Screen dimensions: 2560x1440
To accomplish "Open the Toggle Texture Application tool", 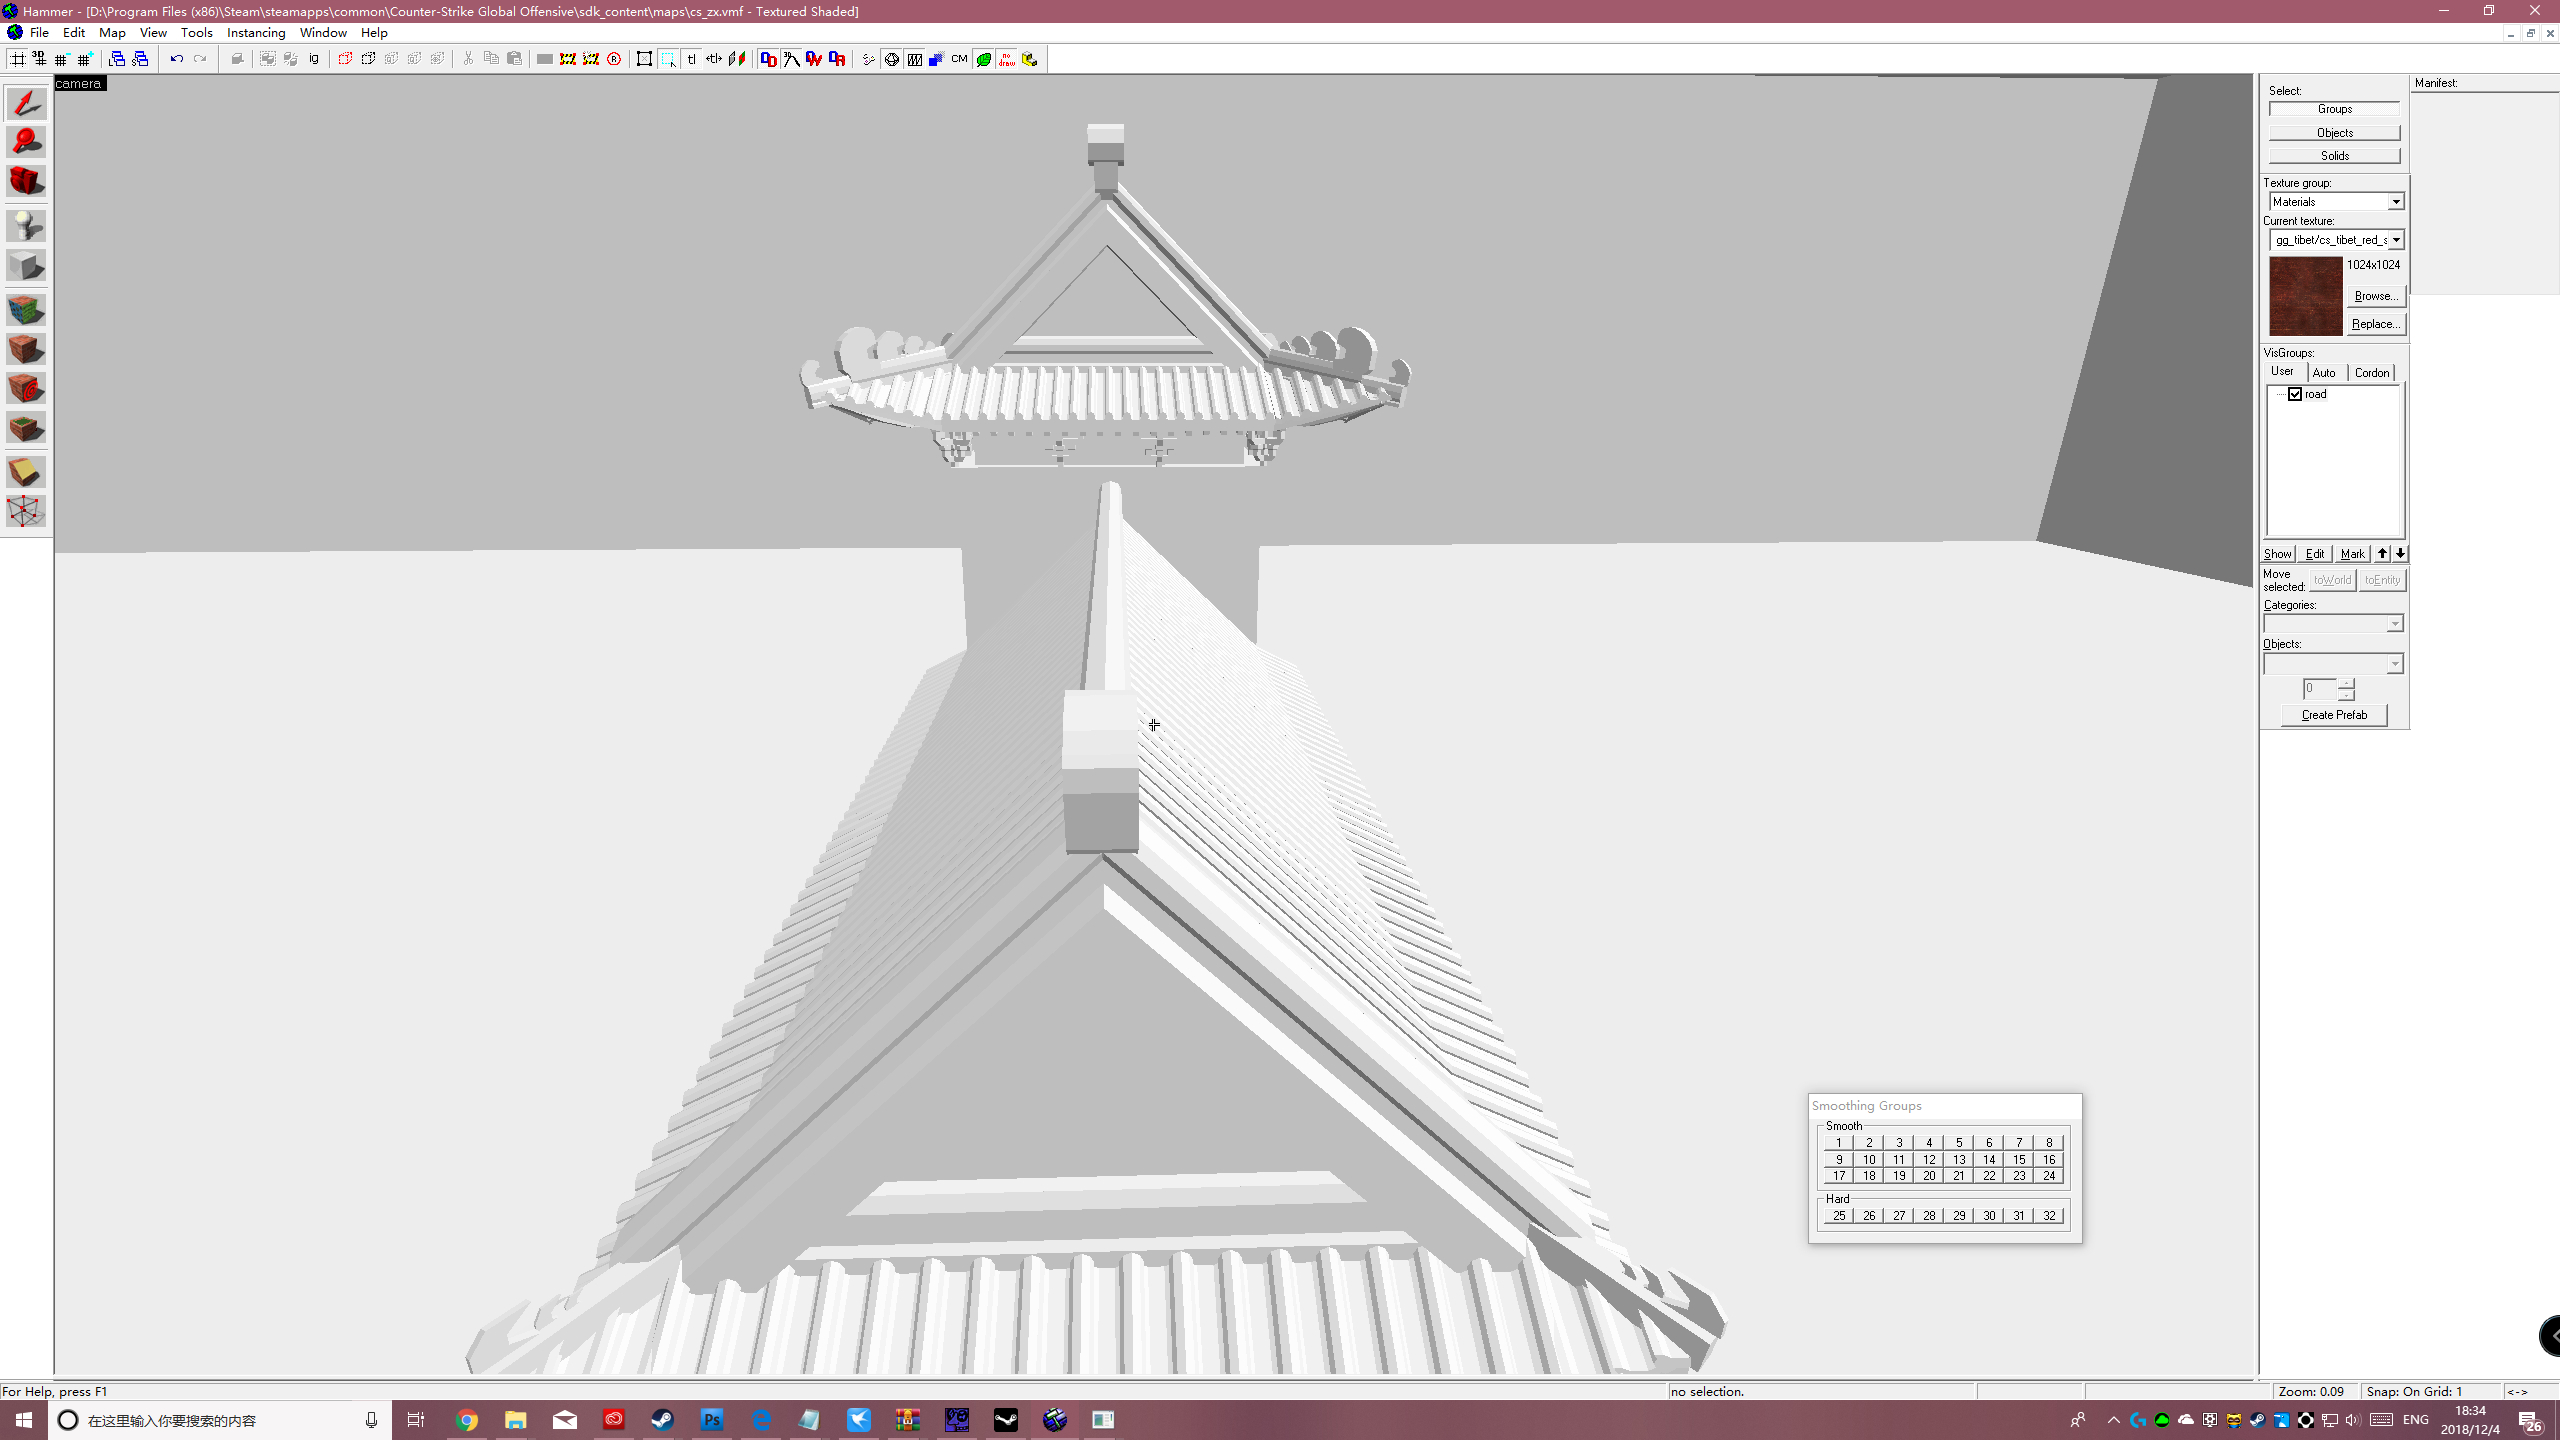I will click(26, 310).
